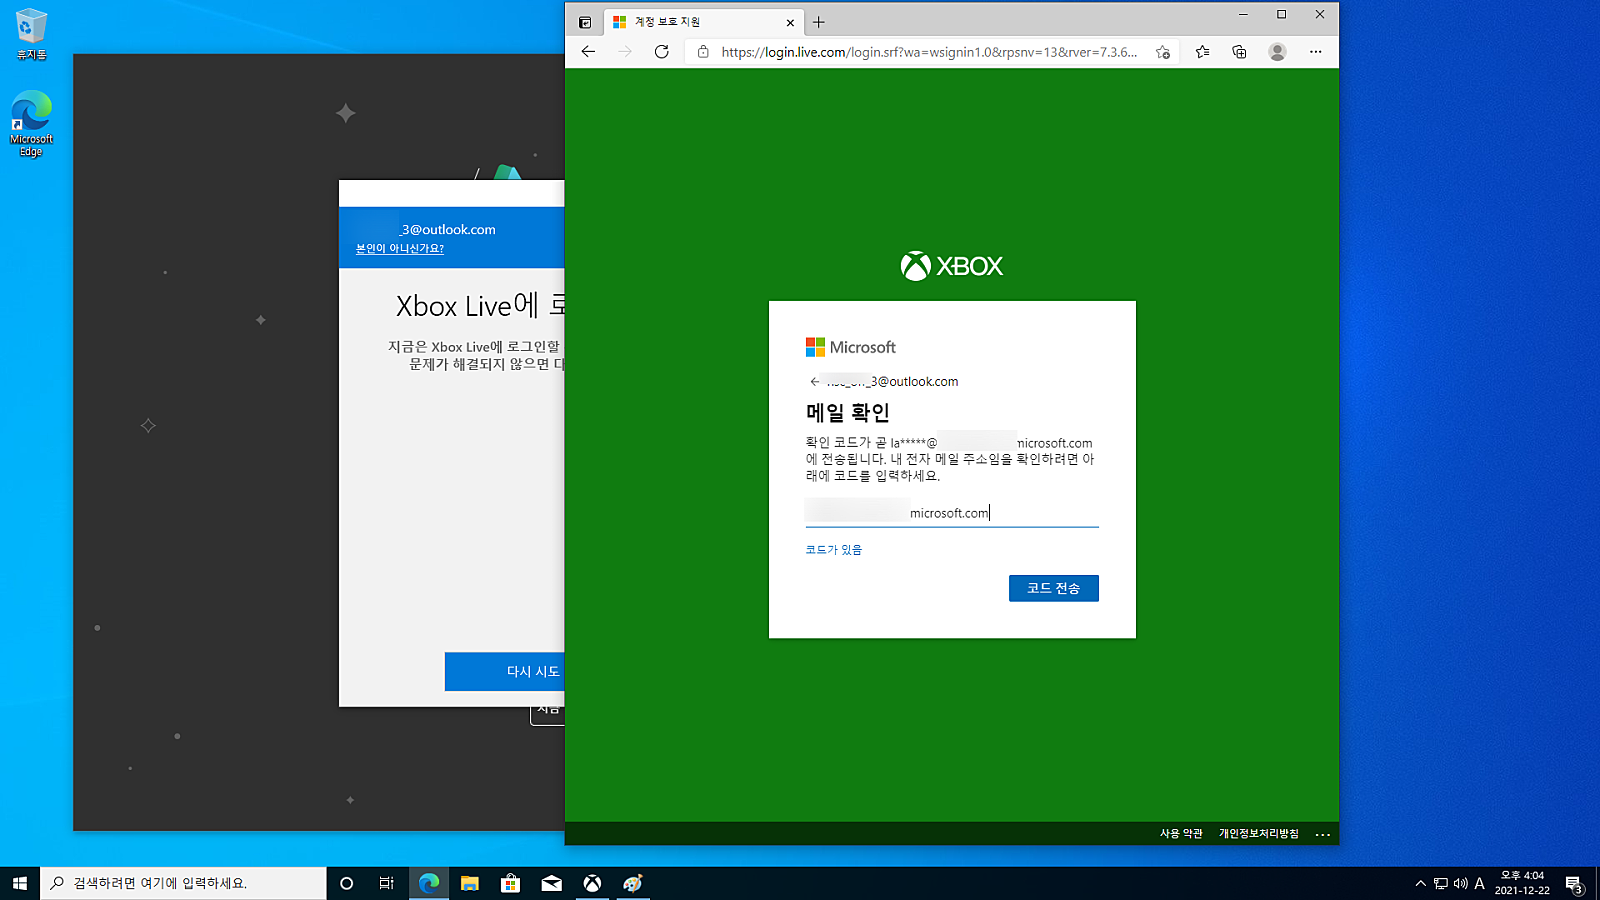Open network status tray icon
The image size is (1600, 900).
coord(1441,883)
